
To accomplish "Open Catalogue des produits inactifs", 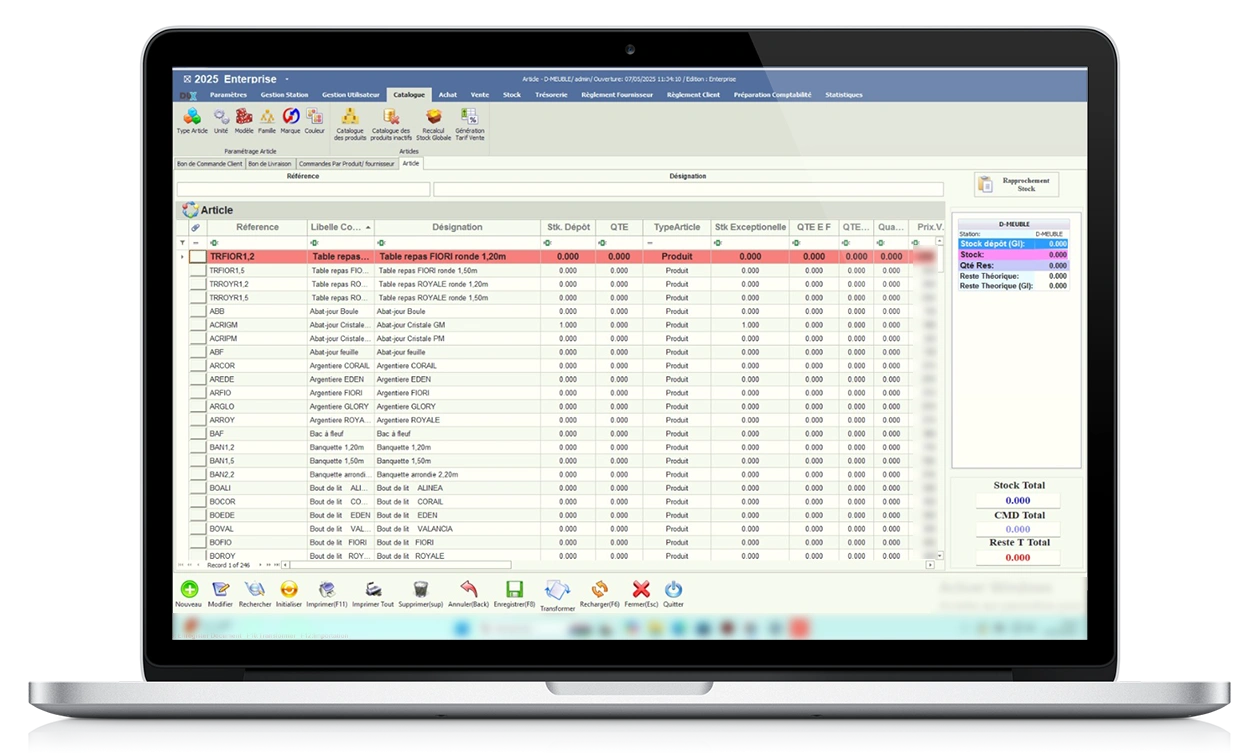I will coord(391,118).
